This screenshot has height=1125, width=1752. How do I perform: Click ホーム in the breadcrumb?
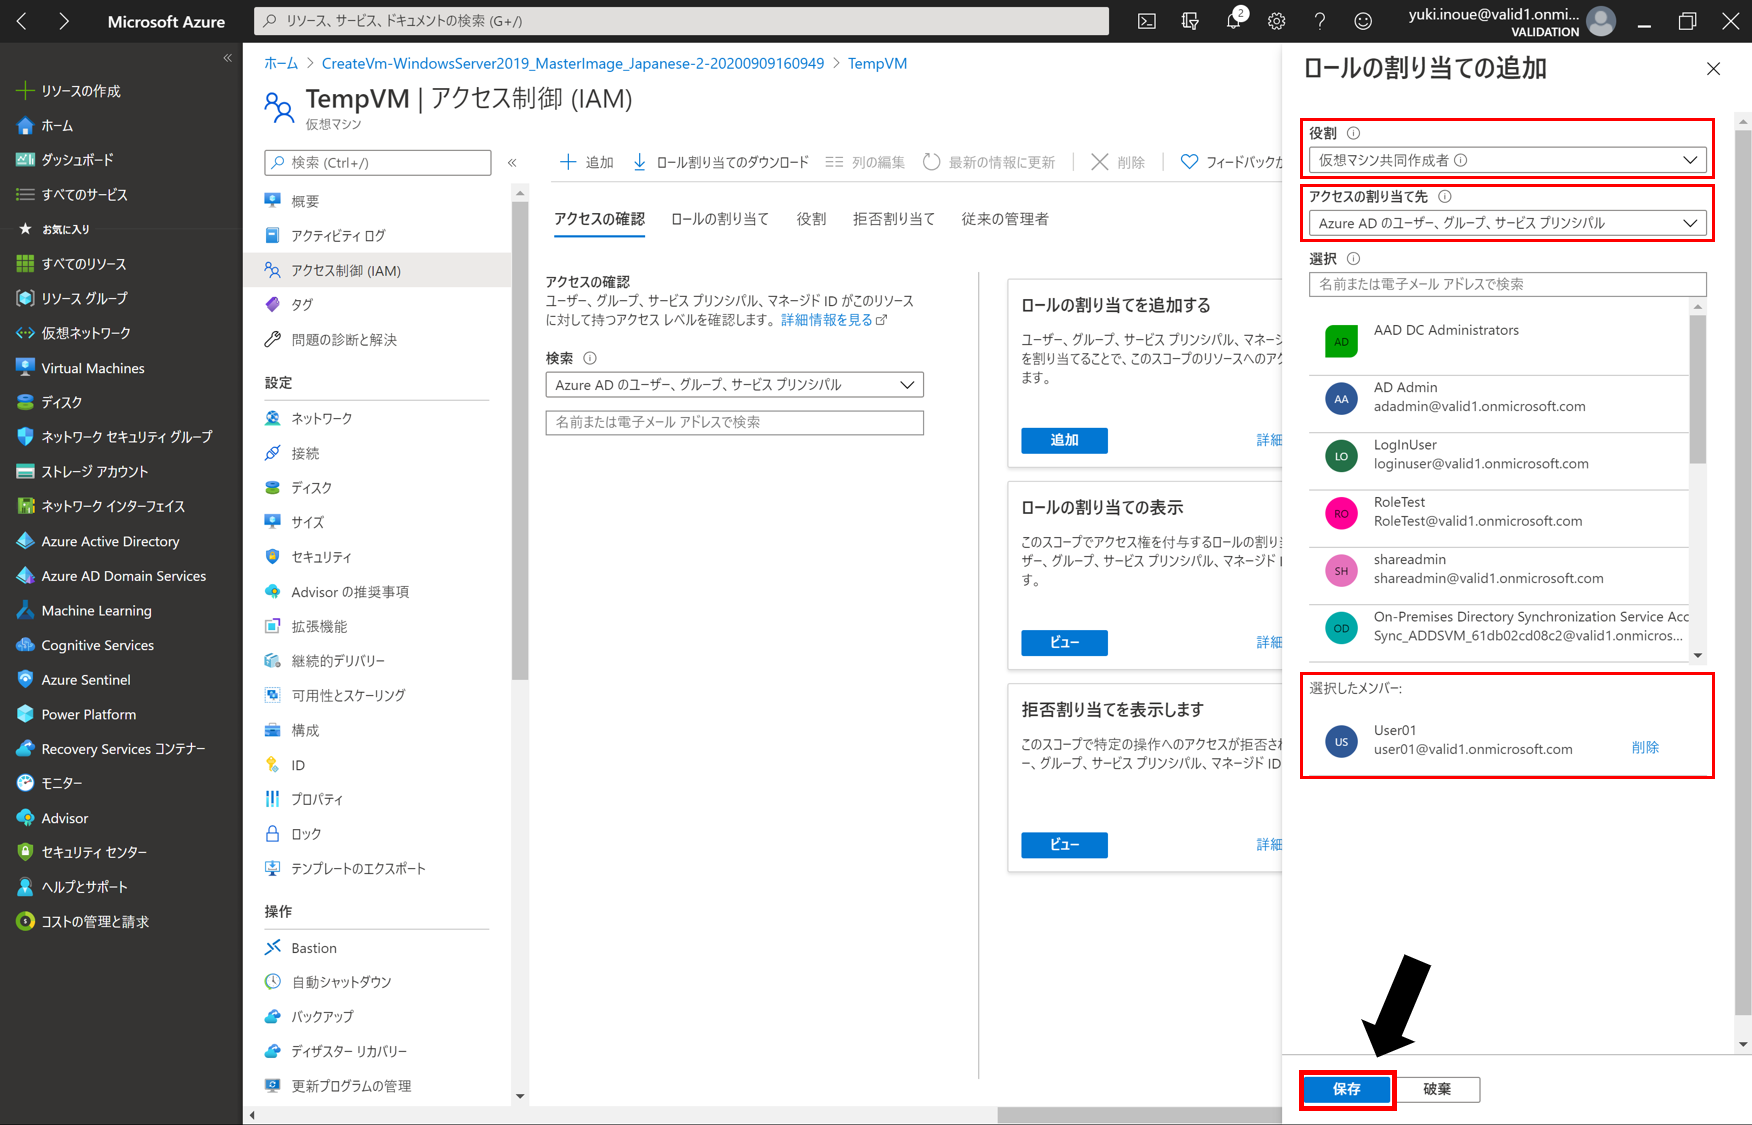click(281, 63)
